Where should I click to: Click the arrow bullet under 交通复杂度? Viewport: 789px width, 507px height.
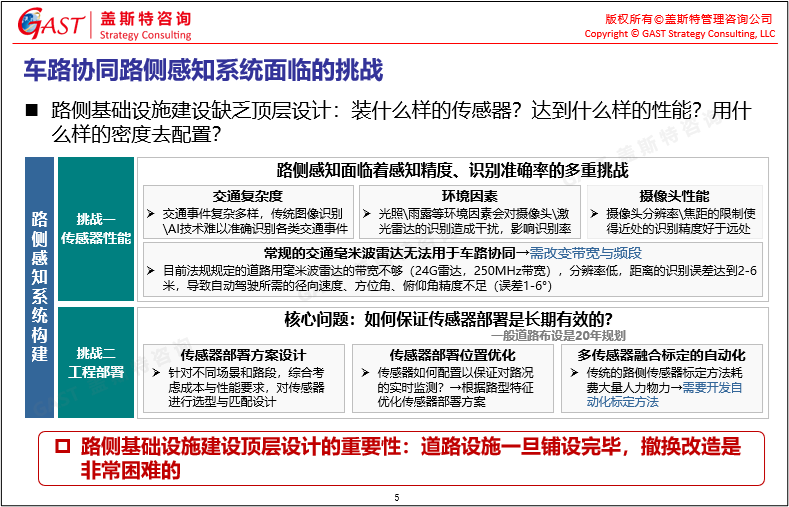click(150, 214)
